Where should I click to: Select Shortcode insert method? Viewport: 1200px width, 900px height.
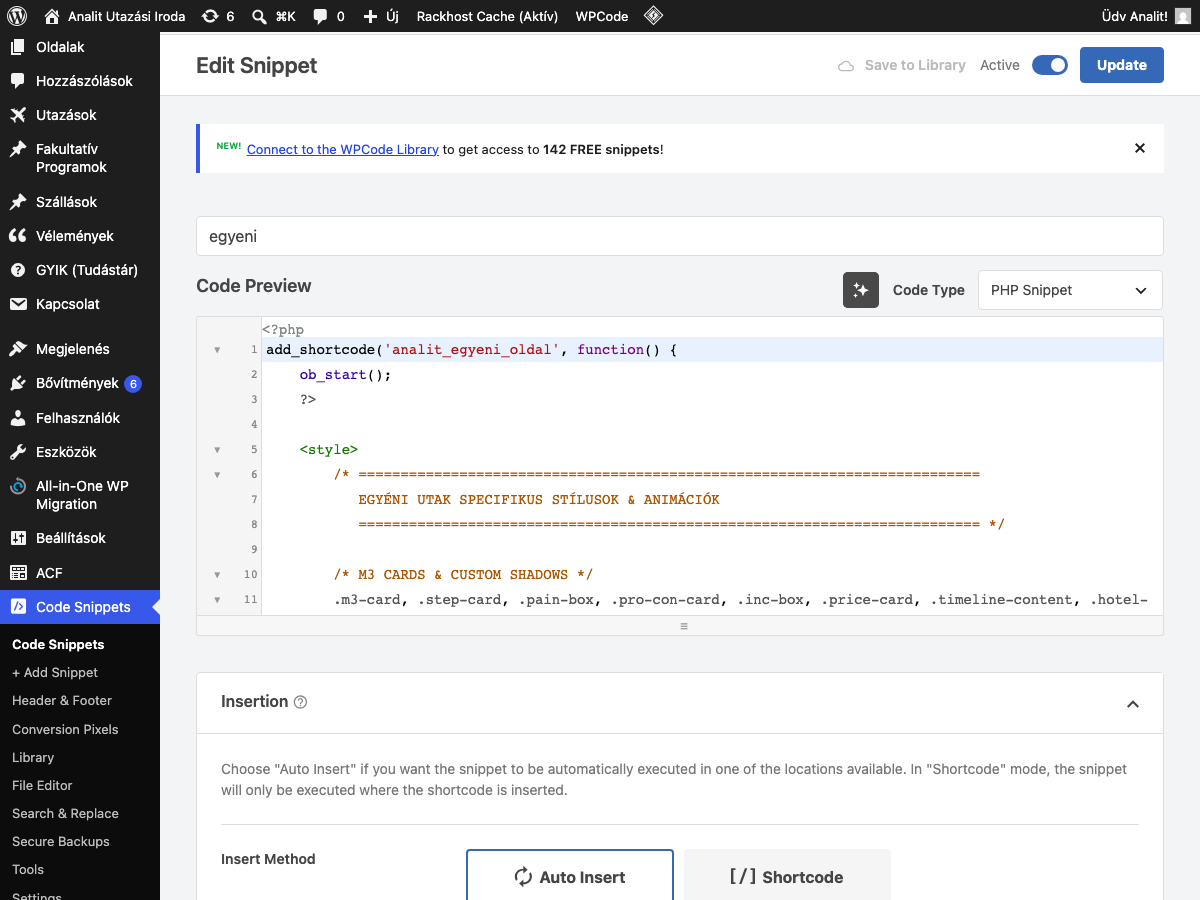(x=787, y=877)
